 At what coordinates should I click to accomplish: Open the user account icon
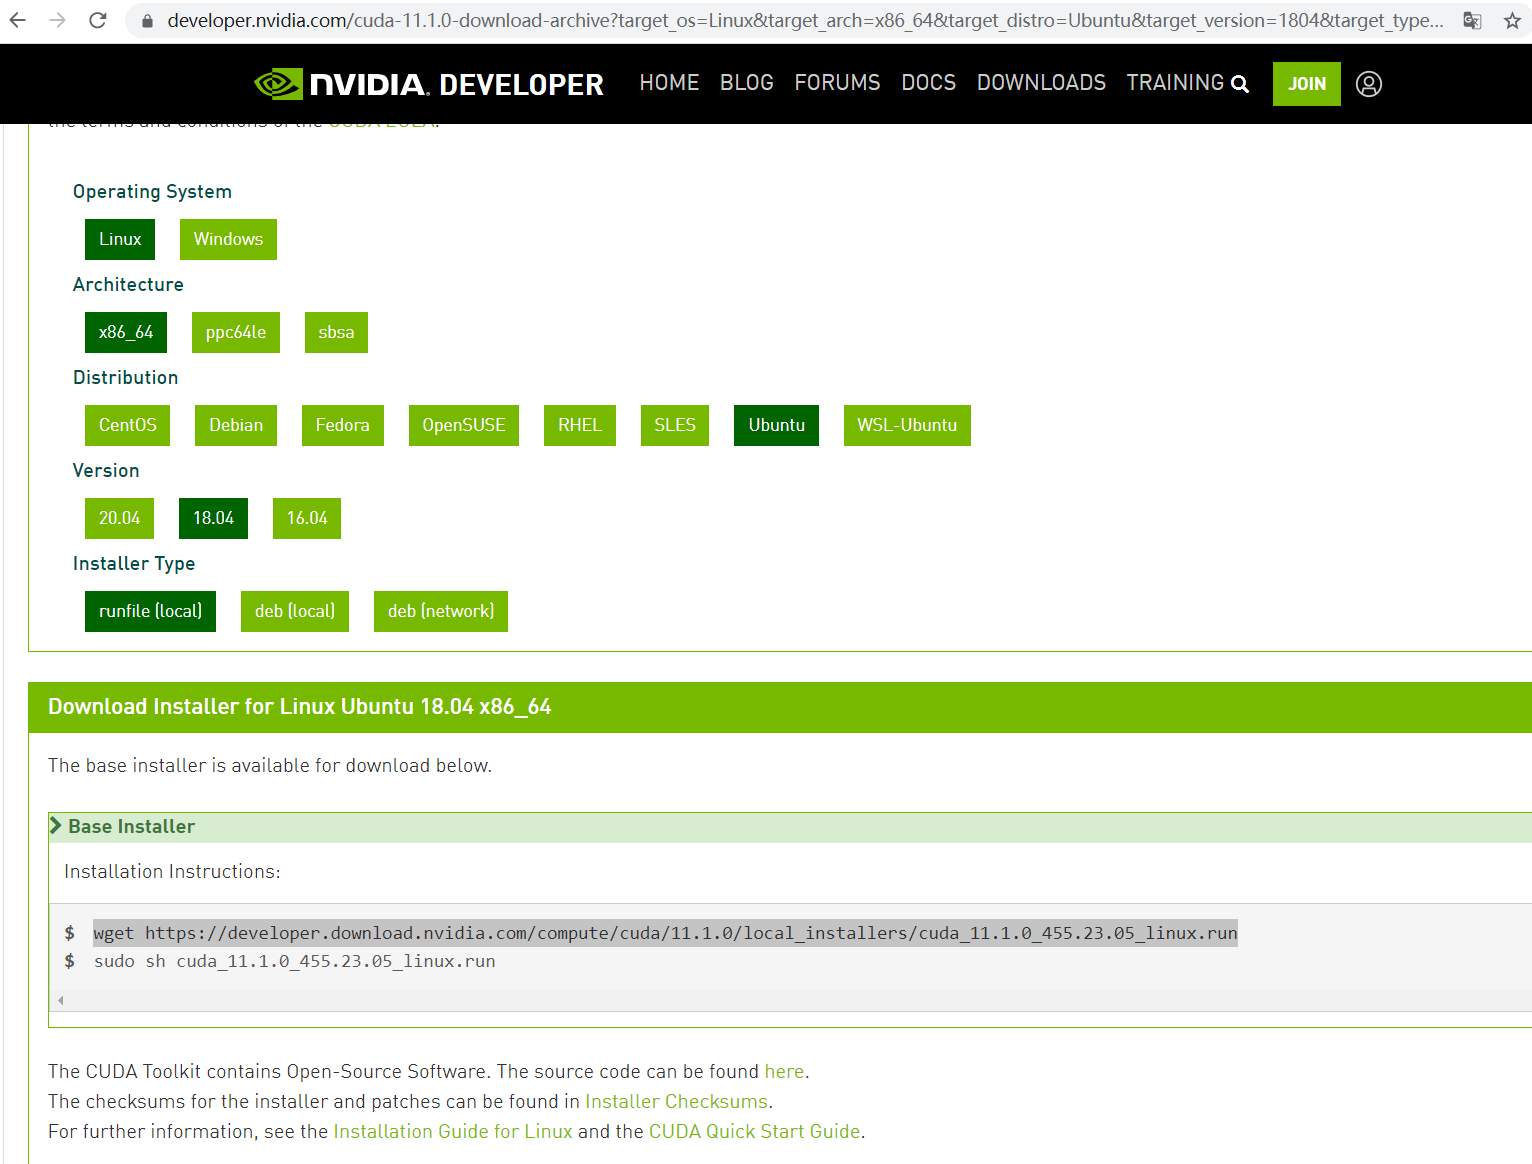(x=1369, y=84)
